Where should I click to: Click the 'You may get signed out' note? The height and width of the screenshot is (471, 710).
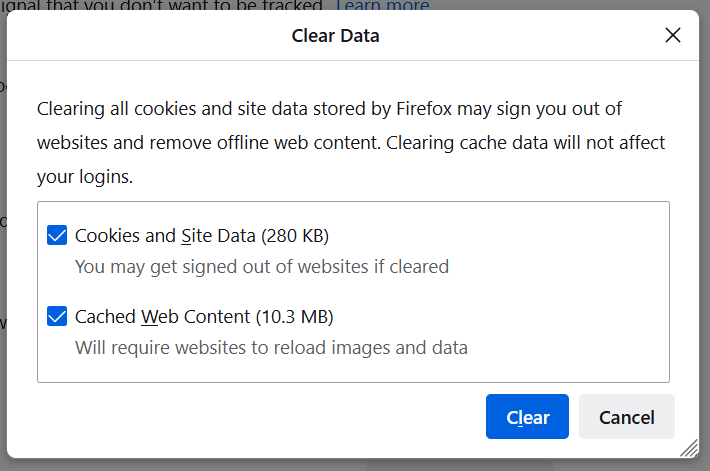pos(262,267)
